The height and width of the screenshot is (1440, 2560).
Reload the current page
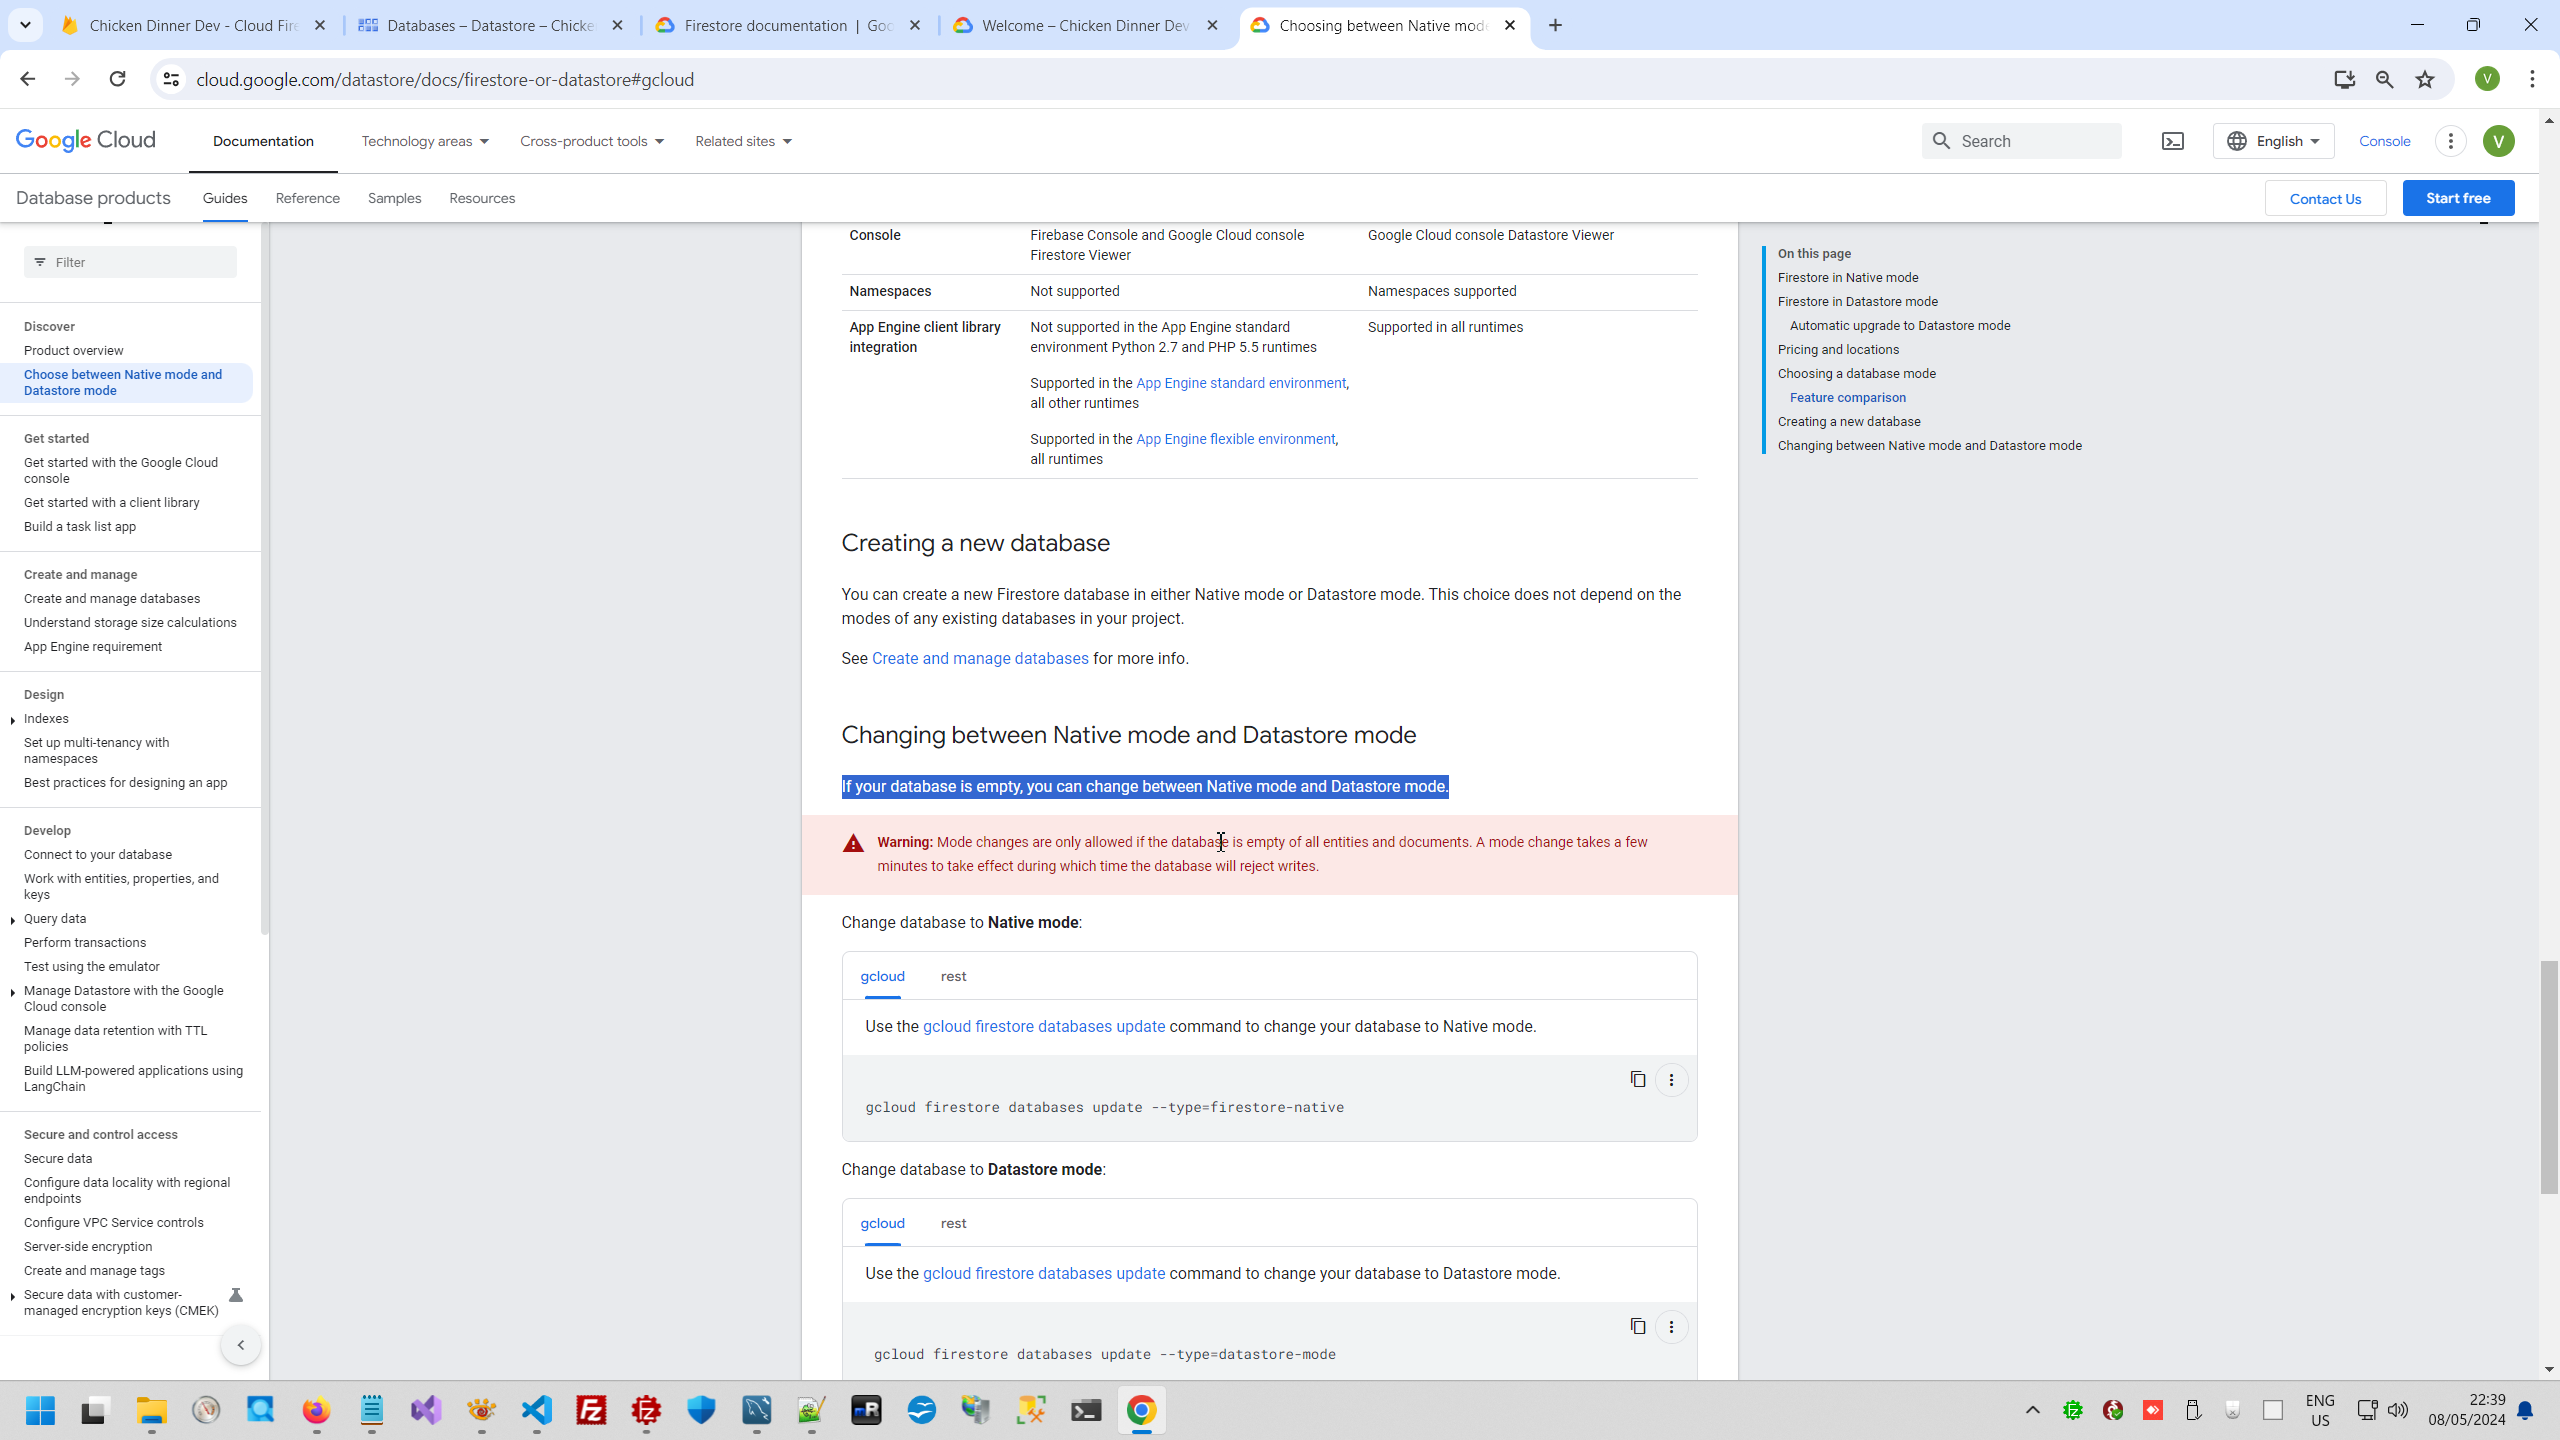tap(117, 79)
